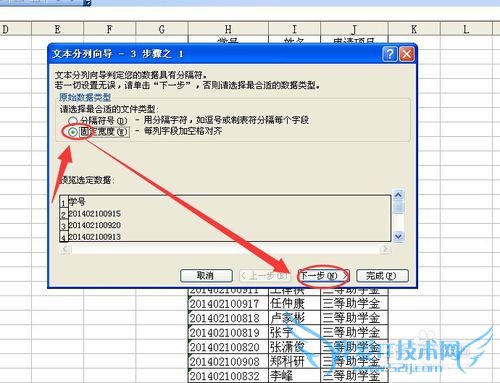Click cell containing 201402100820

(228, 347)
